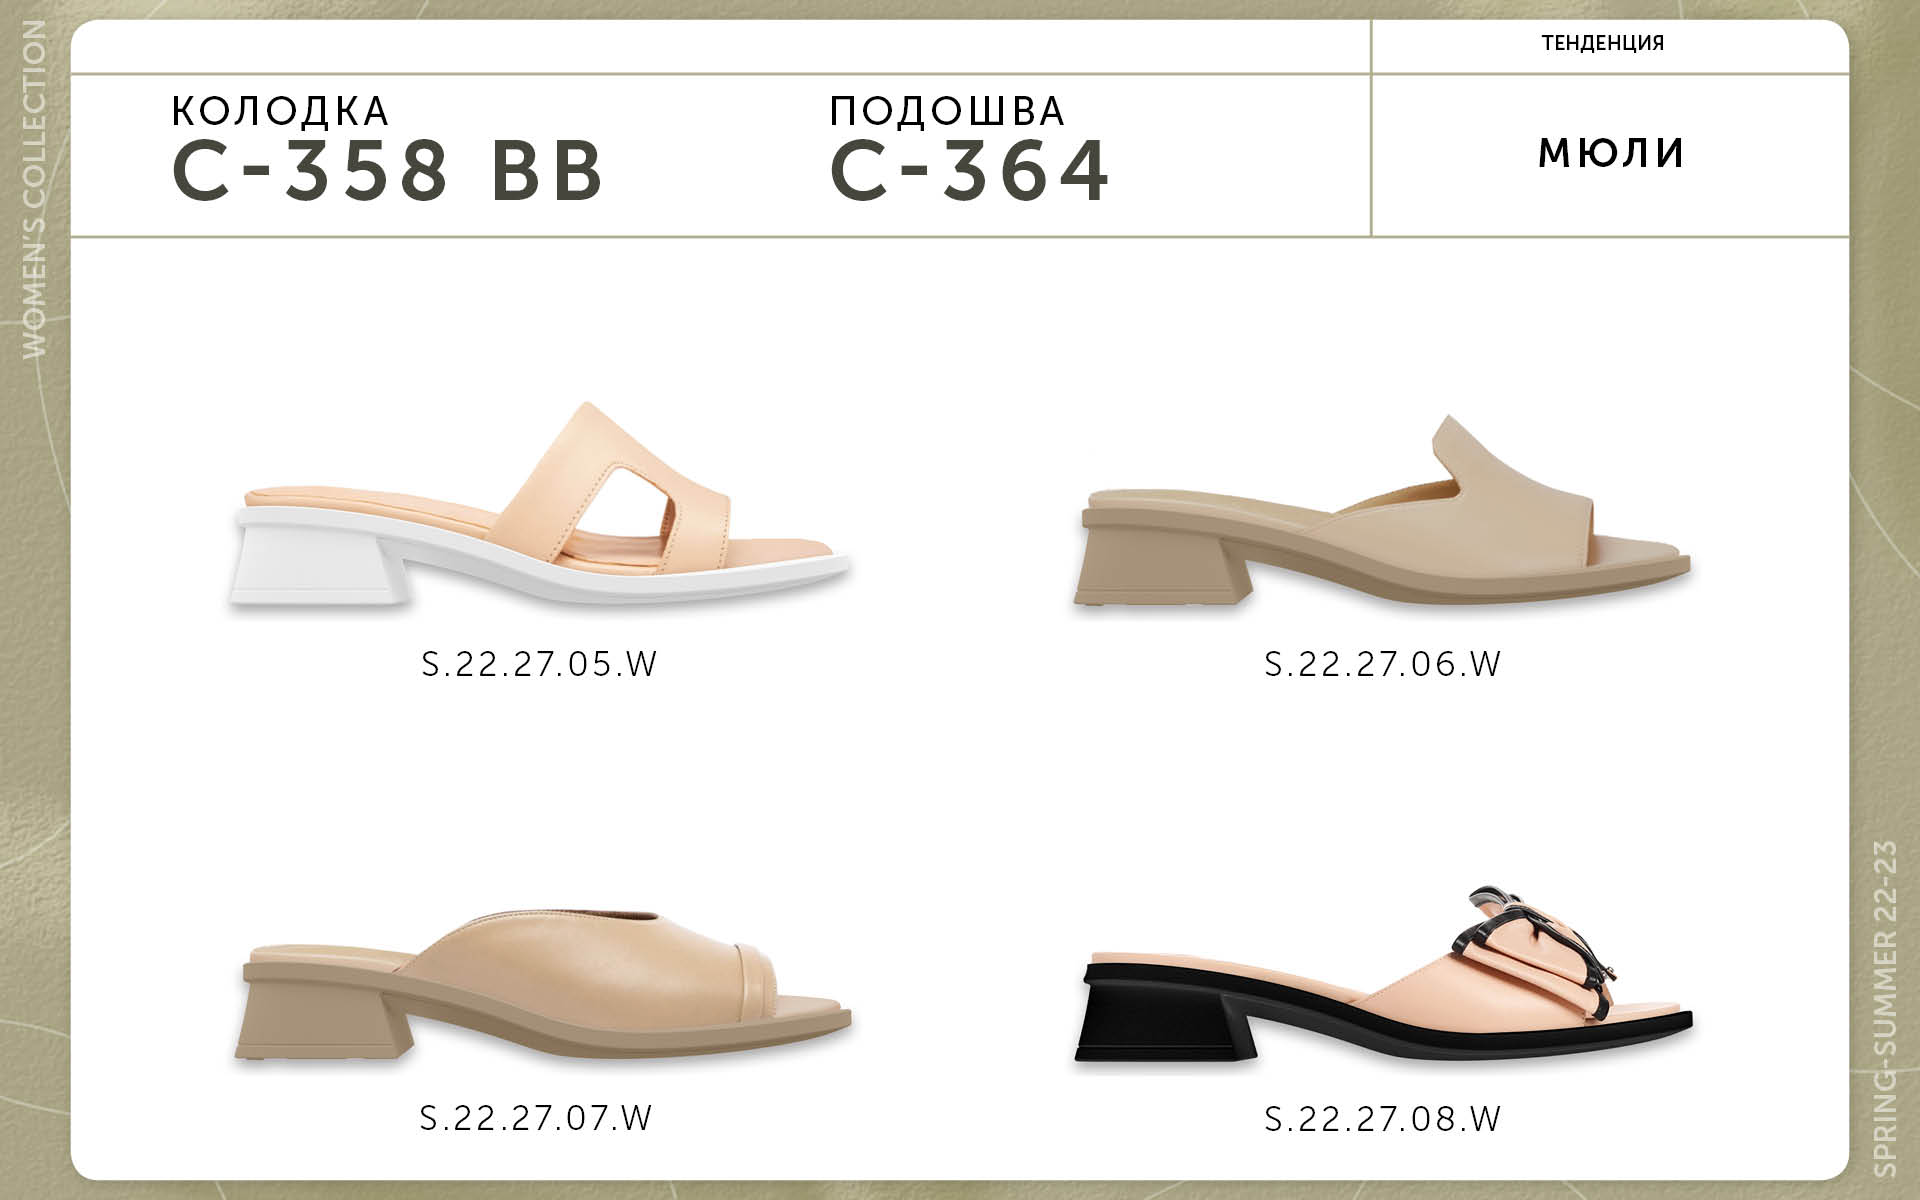Click the C-364 sole number
This screenshot has height=1200, width=1920.
coord(970,169)
